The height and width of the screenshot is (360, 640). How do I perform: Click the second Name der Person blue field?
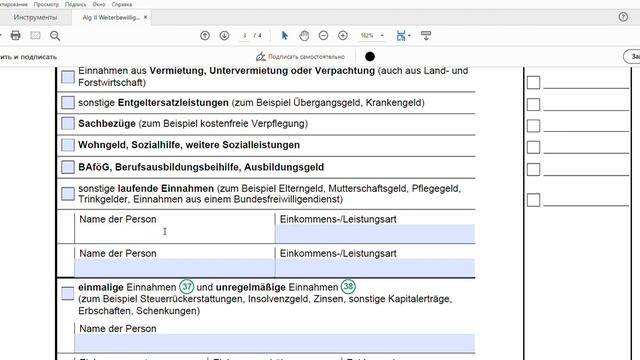[x=175, y=268]
